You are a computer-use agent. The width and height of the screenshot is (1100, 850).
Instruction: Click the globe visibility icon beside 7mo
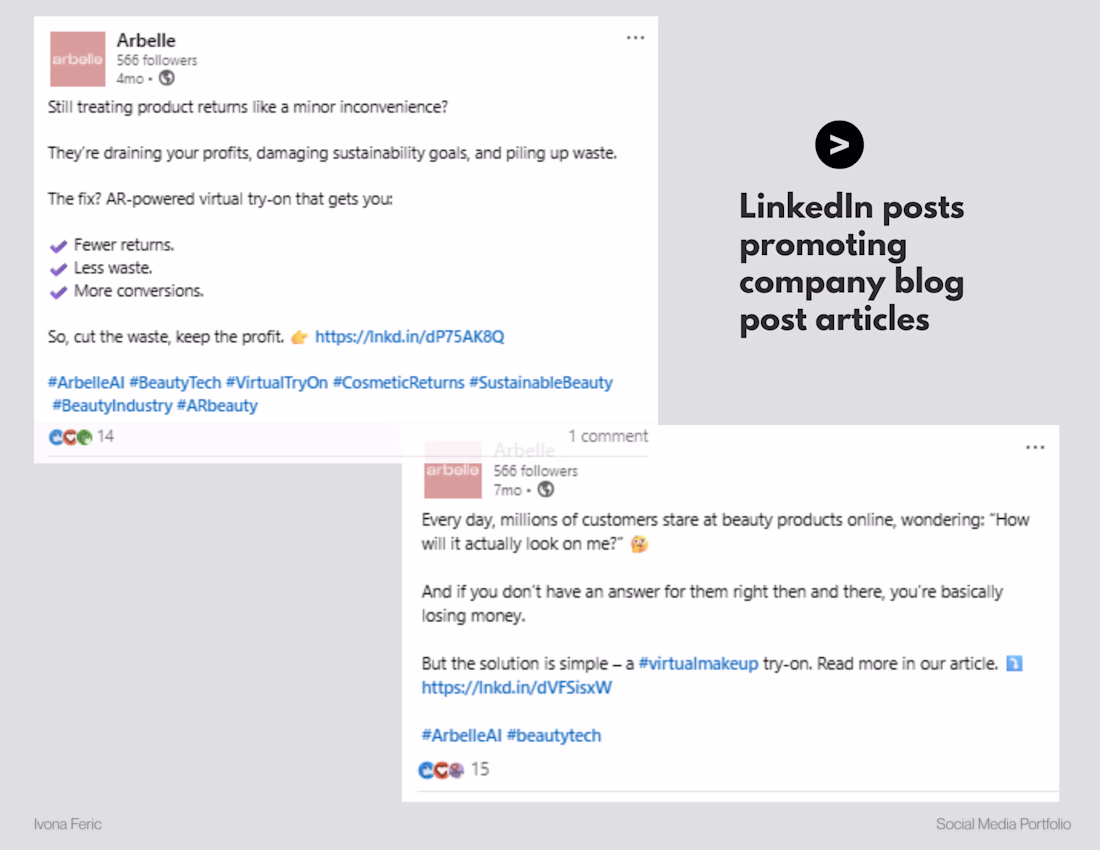click(545, 489)
